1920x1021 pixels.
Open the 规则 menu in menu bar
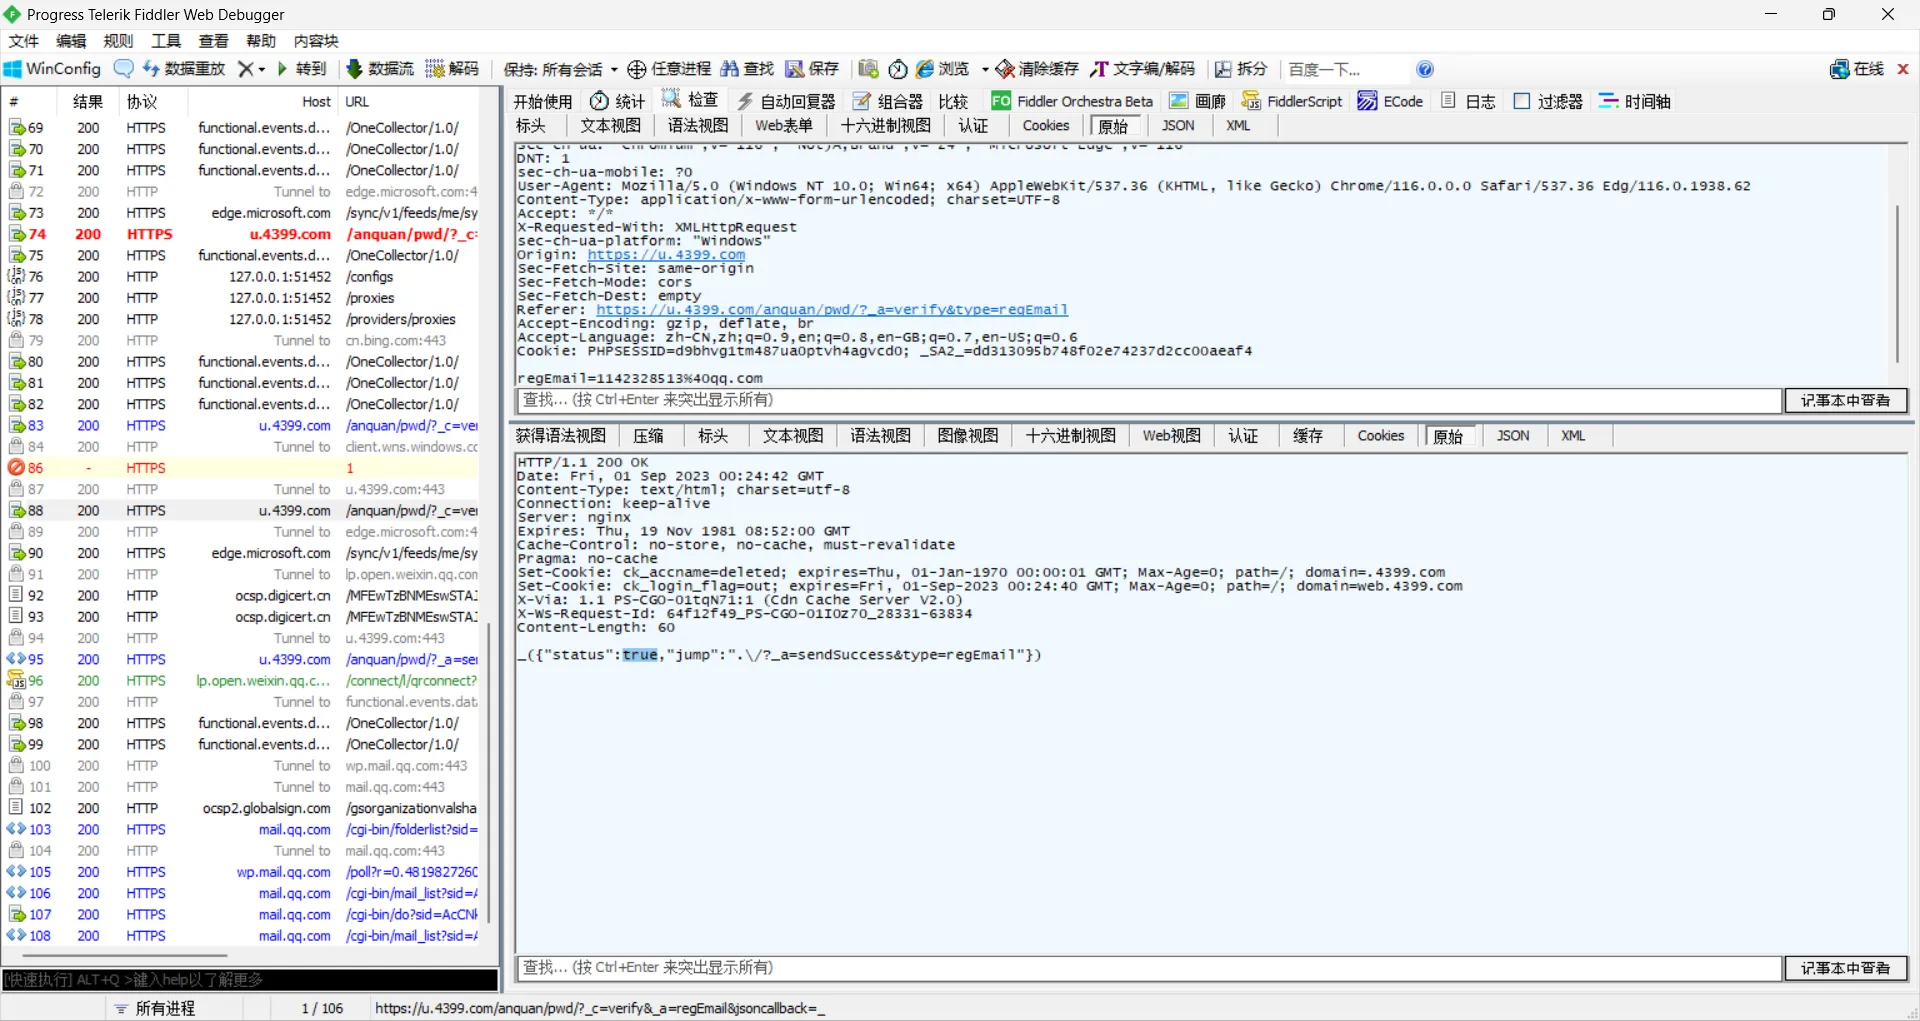118,41
